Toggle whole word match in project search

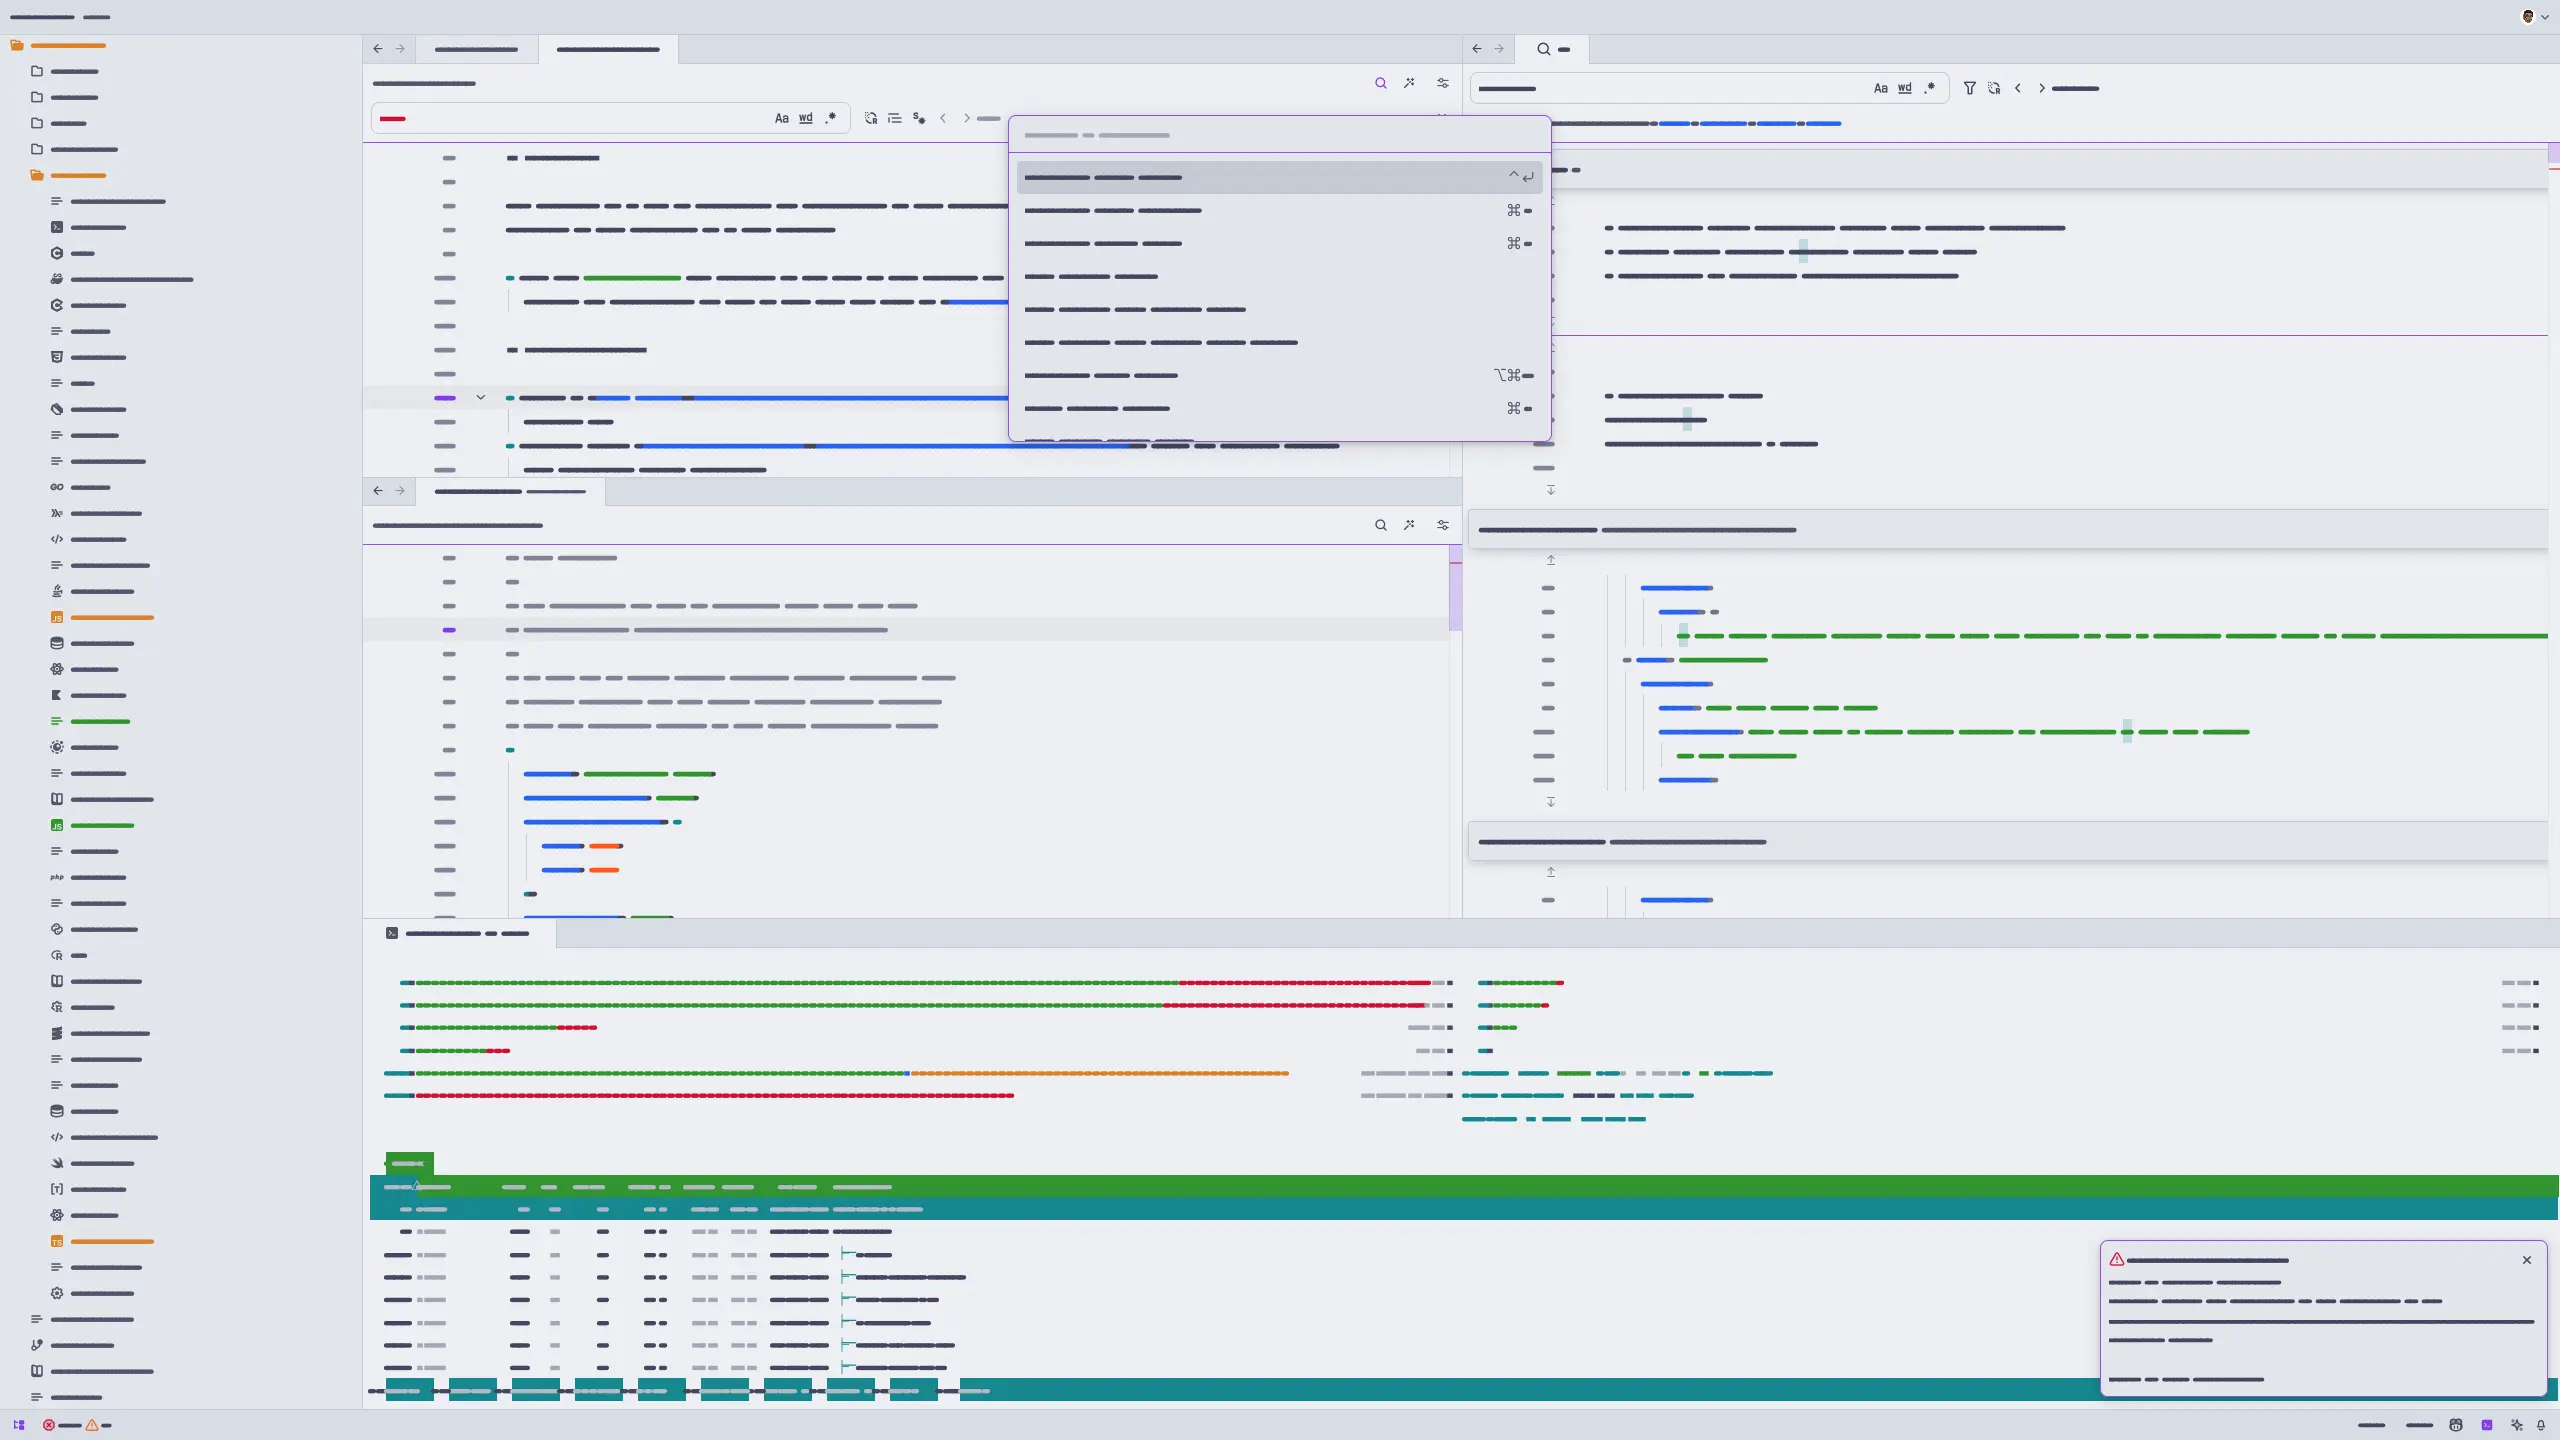tap(1904, 88)
